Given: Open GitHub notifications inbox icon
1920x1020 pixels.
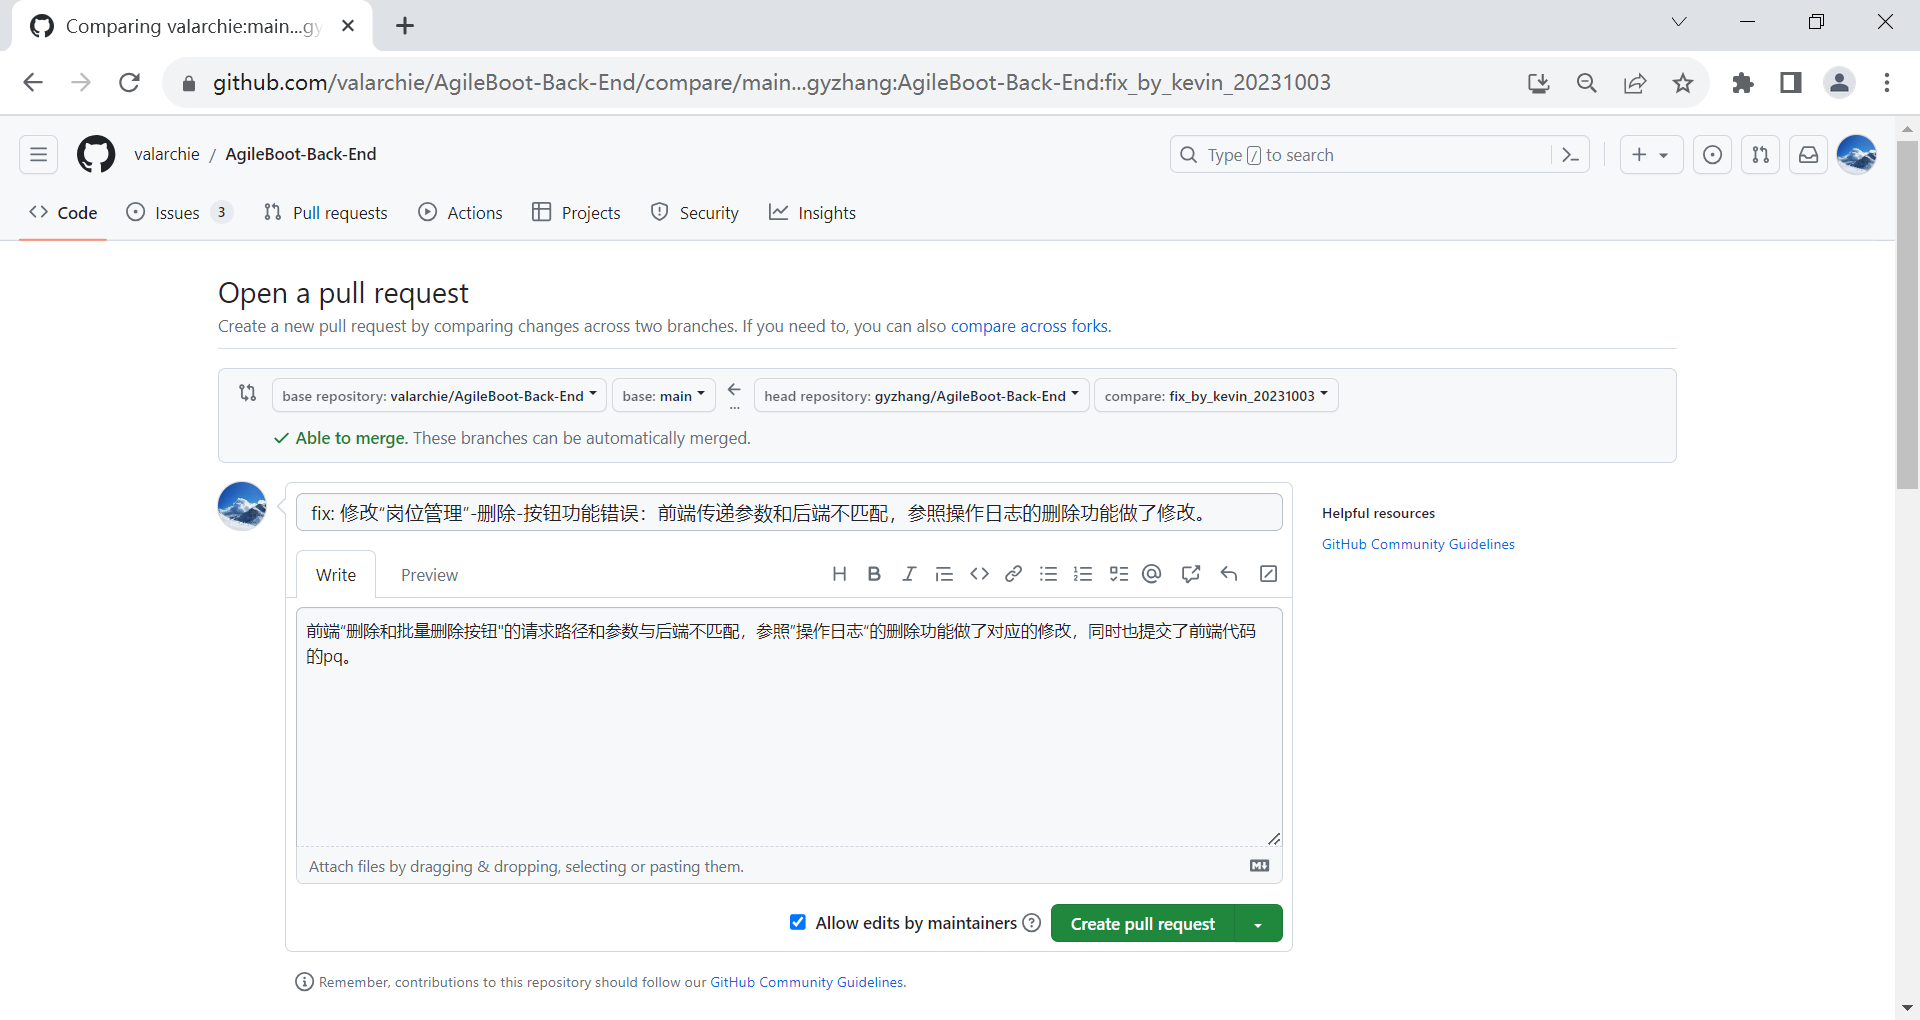Looking at the screenshot, I should tap(1808, 155).
